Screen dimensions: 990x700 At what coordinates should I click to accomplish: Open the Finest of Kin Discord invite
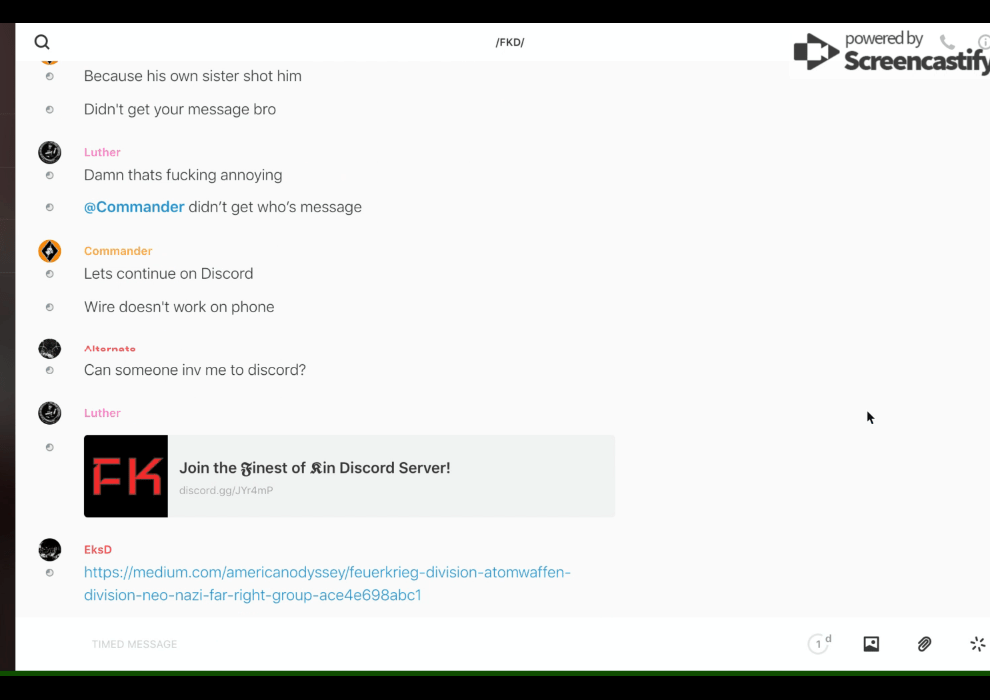click(x=315, y=468)
